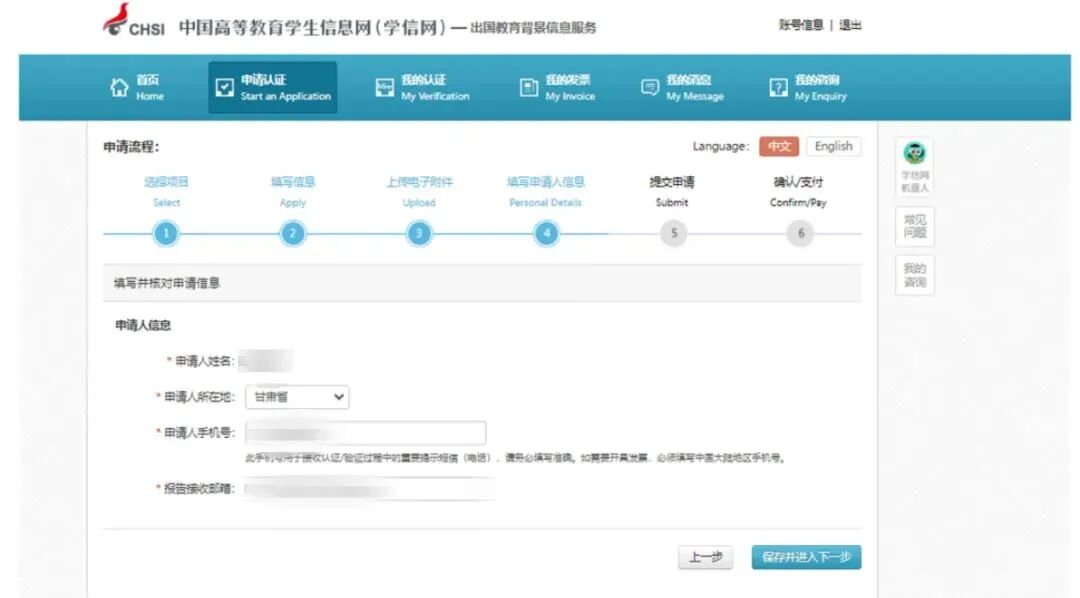The height and width of the screenshot is (598, 1080).
Task: Click step 4 Personal Details circle
Action: click(546, 234)
